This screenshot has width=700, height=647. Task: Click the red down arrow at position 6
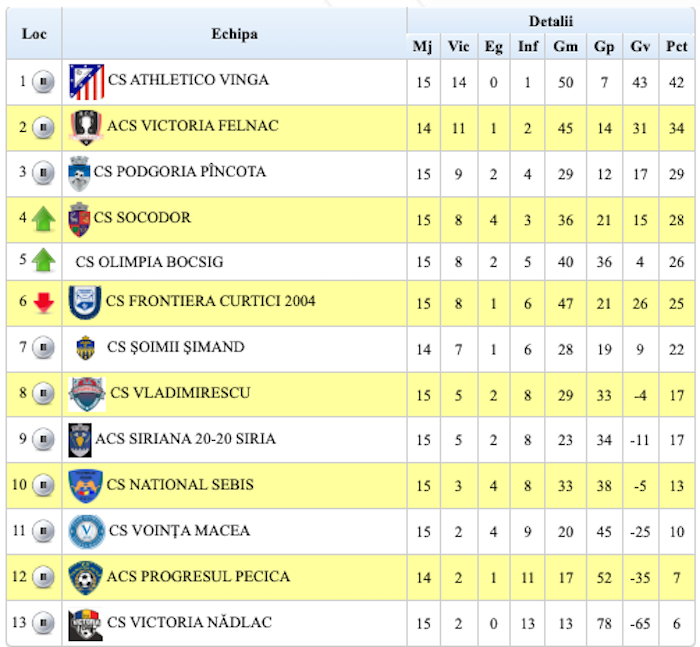(x=42, y=302)
